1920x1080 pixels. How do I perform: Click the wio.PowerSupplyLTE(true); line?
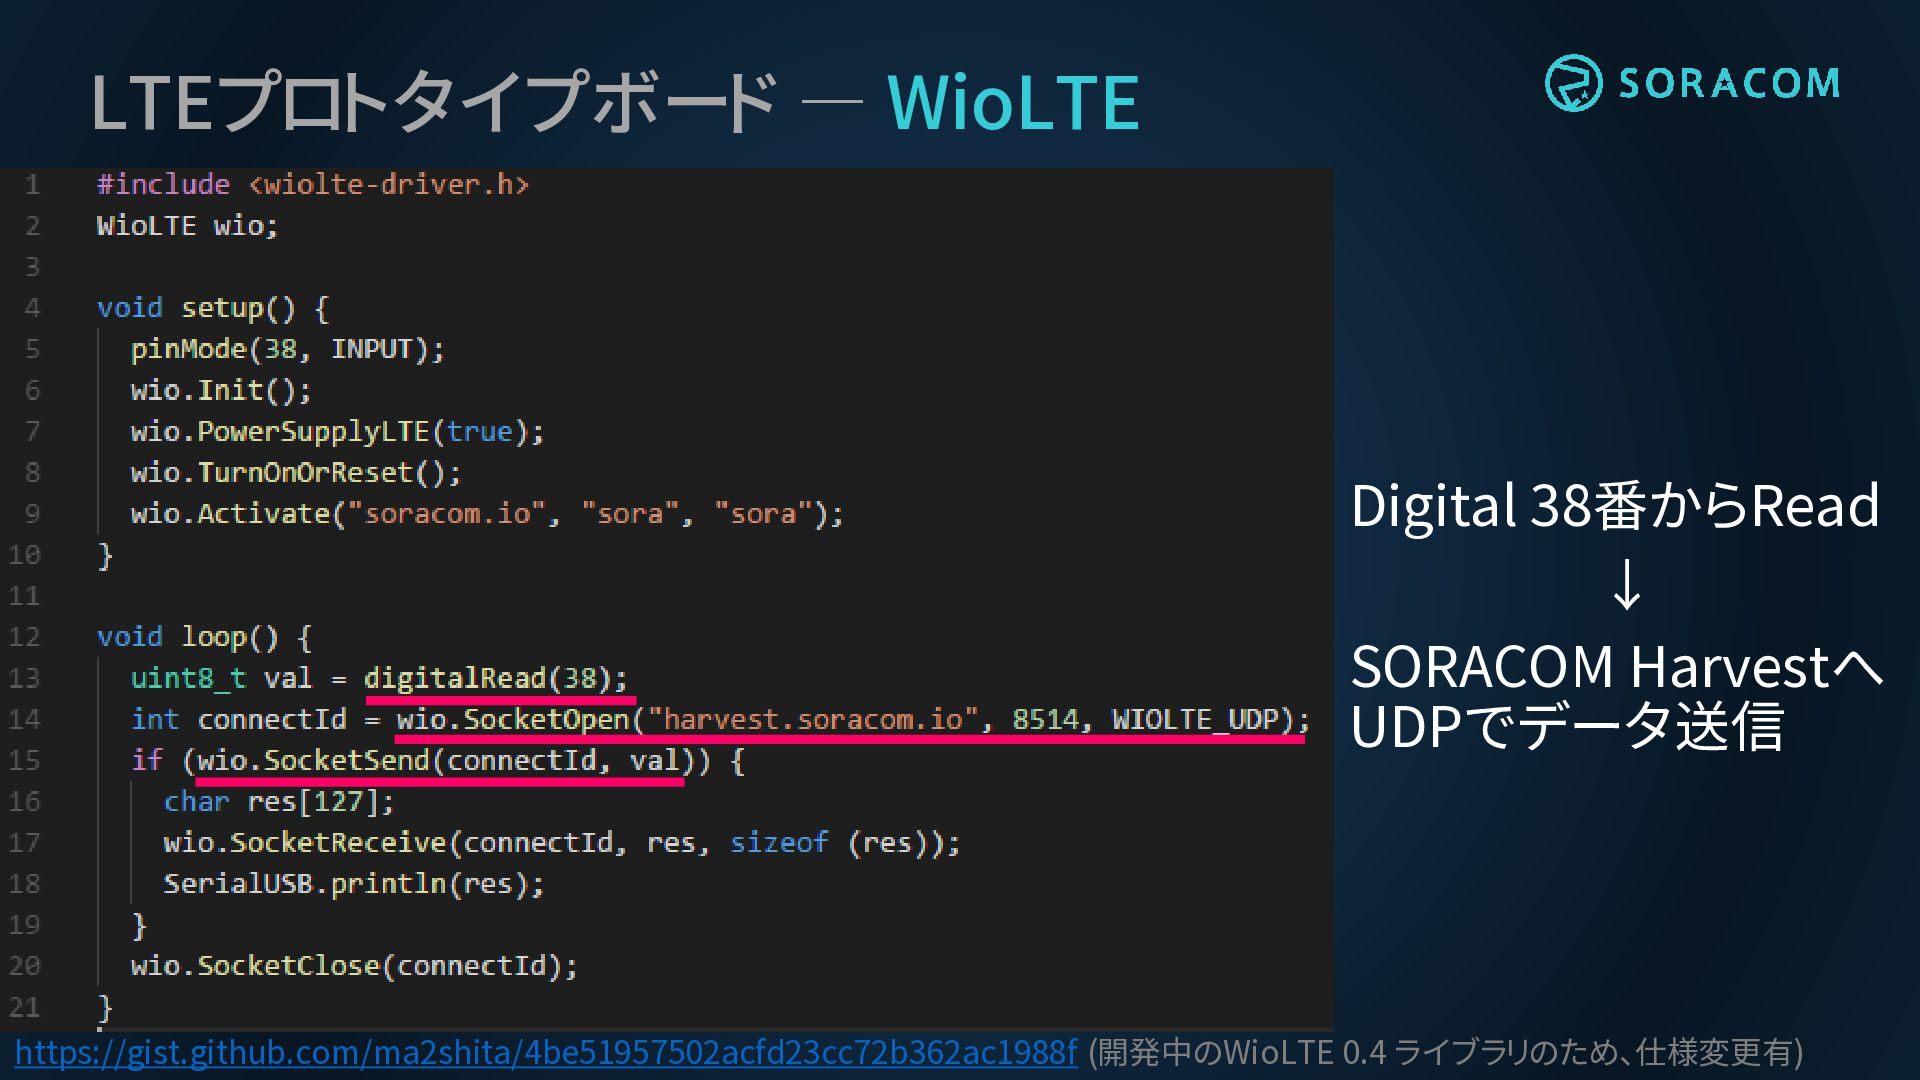pyautogui.click(x=337, y=432)
